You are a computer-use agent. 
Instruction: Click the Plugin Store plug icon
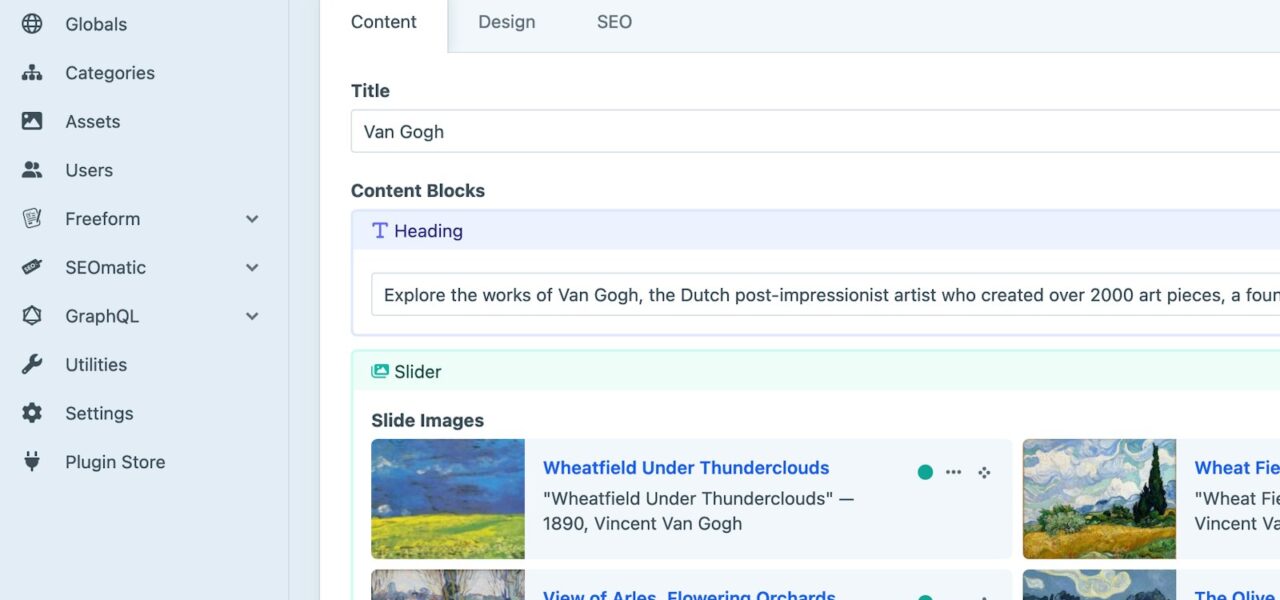pyautogui.click(x=32, y=462)
